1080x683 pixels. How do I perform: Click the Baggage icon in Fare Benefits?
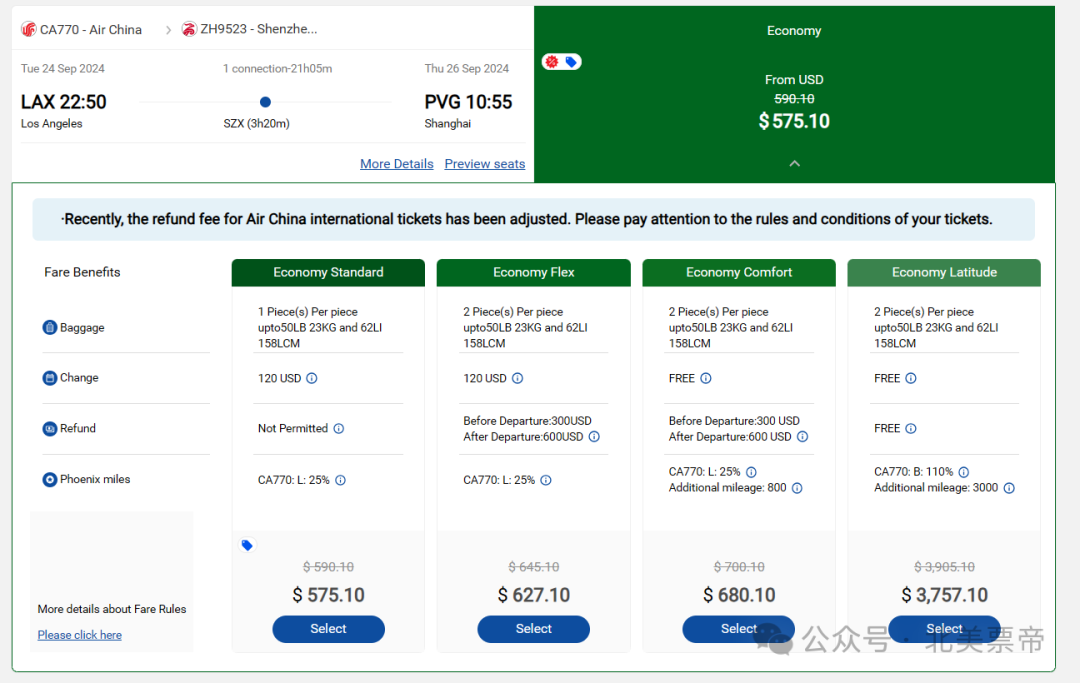50,328
